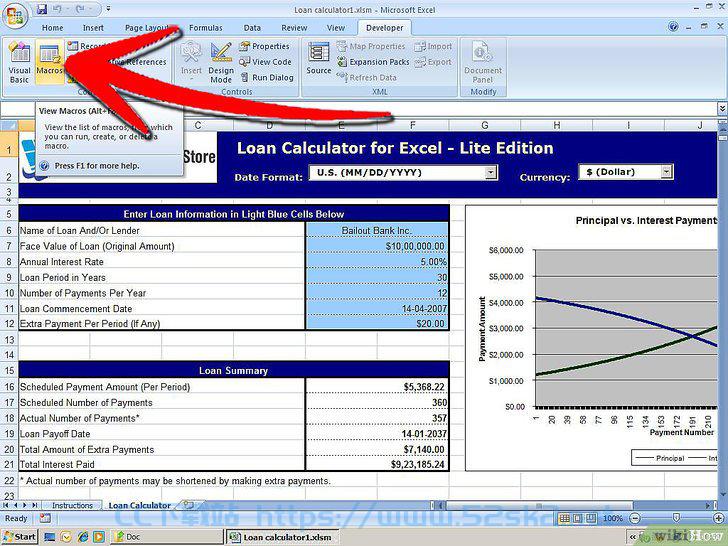Click the select-all corner of the grid
This screenshot has width=728, height=546.
[9, 125]
